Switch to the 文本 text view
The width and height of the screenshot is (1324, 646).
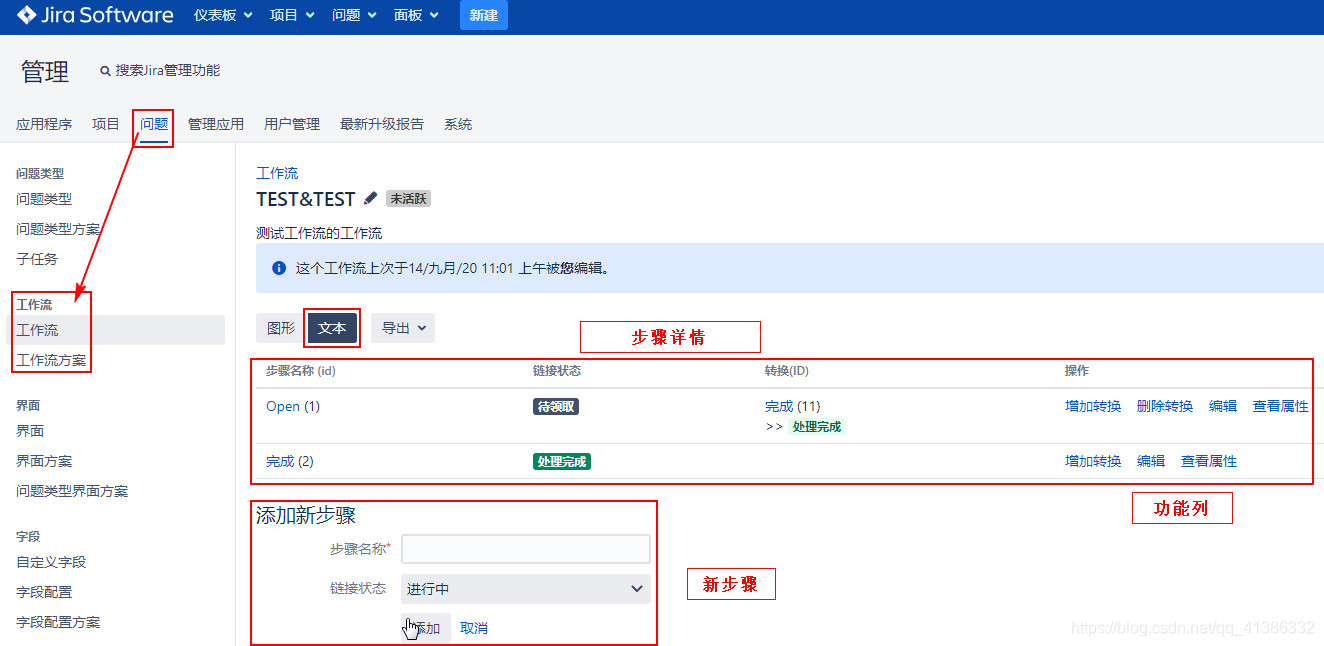[332, 328]
